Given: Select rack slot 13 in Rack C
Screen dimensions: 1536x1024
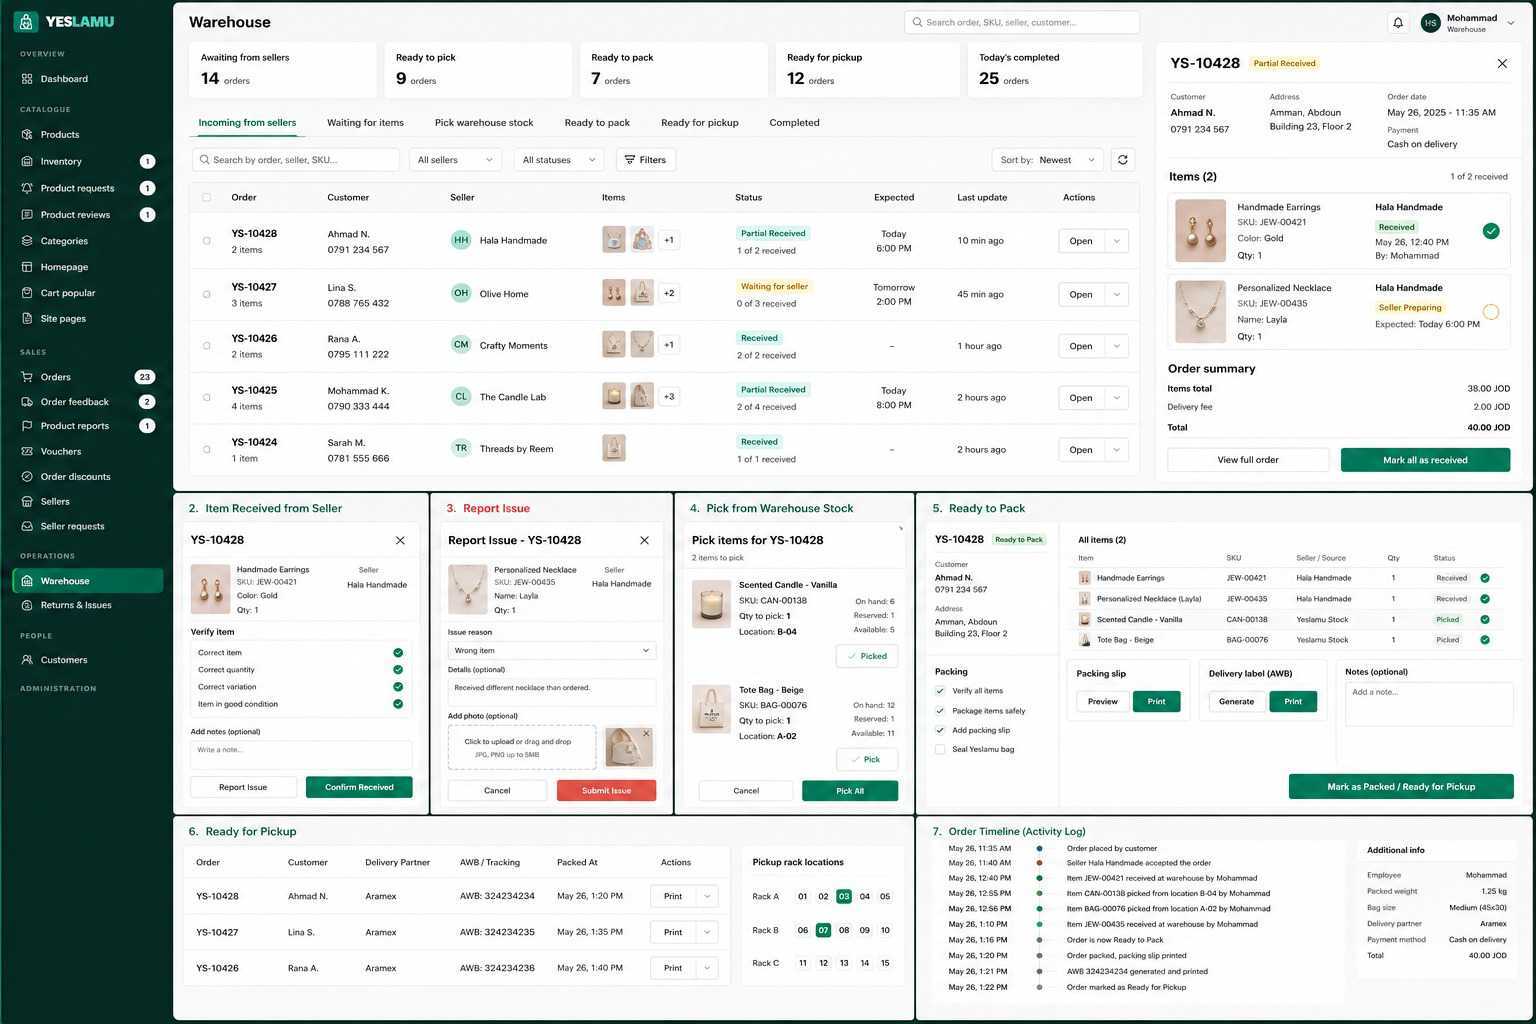Looking at the screenshot, I should pos(844,963).
